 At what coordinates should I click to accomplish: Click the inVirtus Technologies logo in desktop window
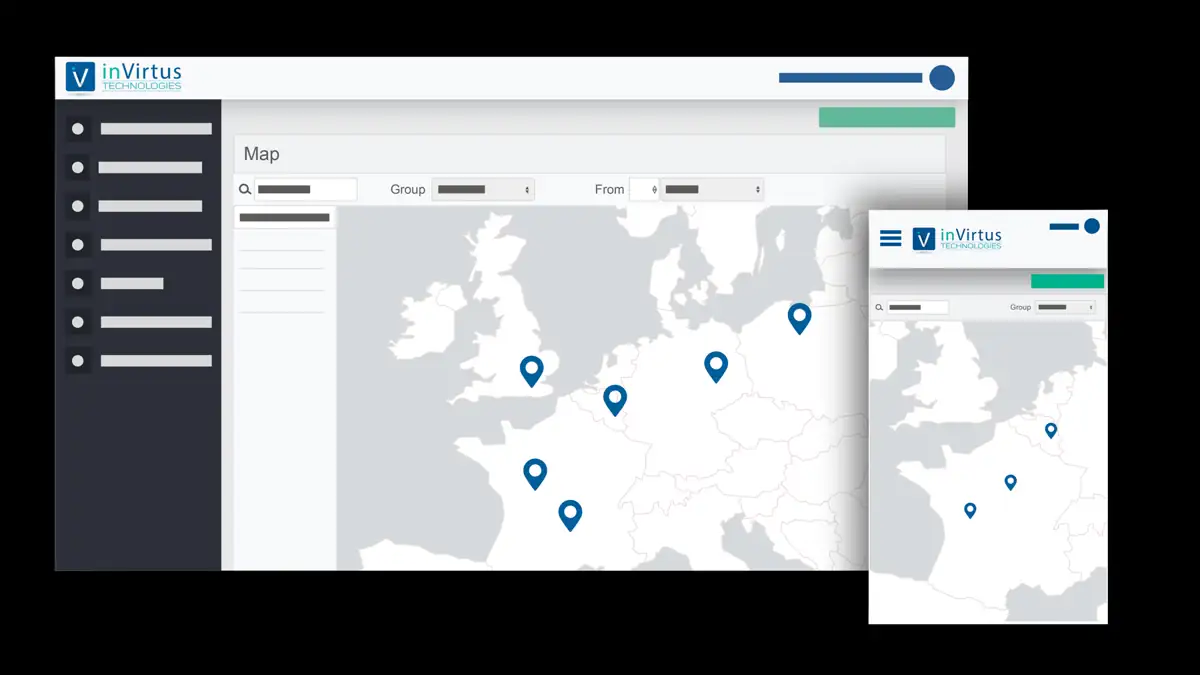pos(124,77)
